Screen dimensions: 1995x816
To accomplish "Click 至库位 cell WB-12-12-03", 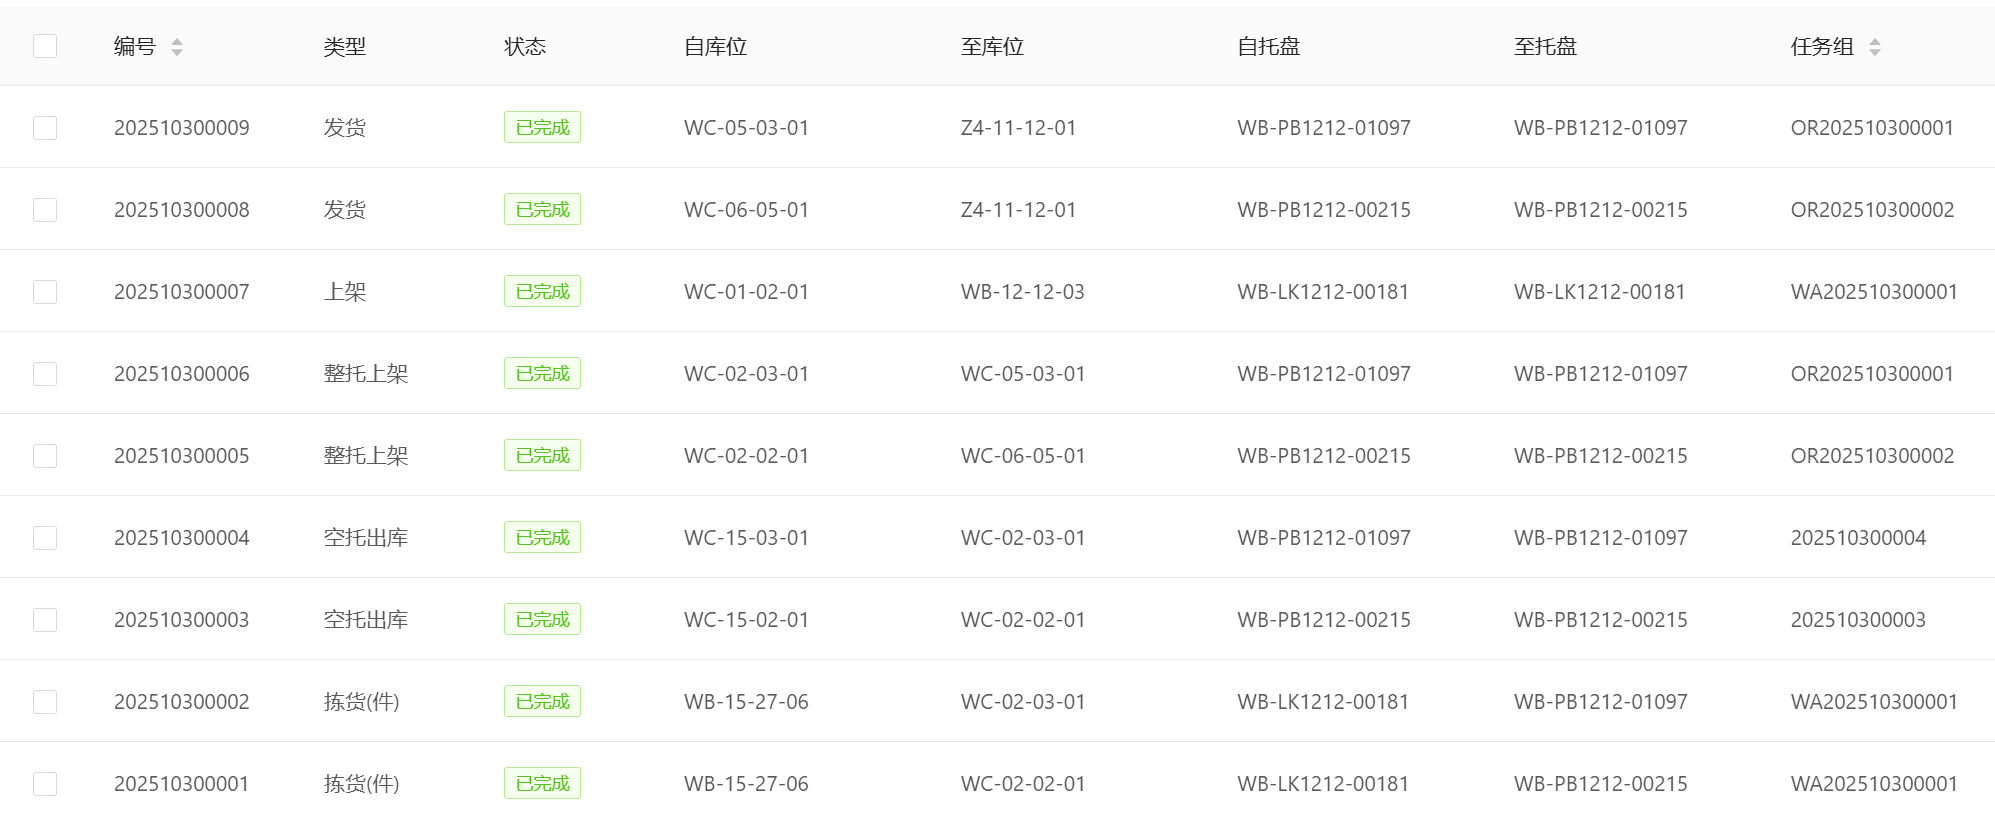I will coord(1023,292).
